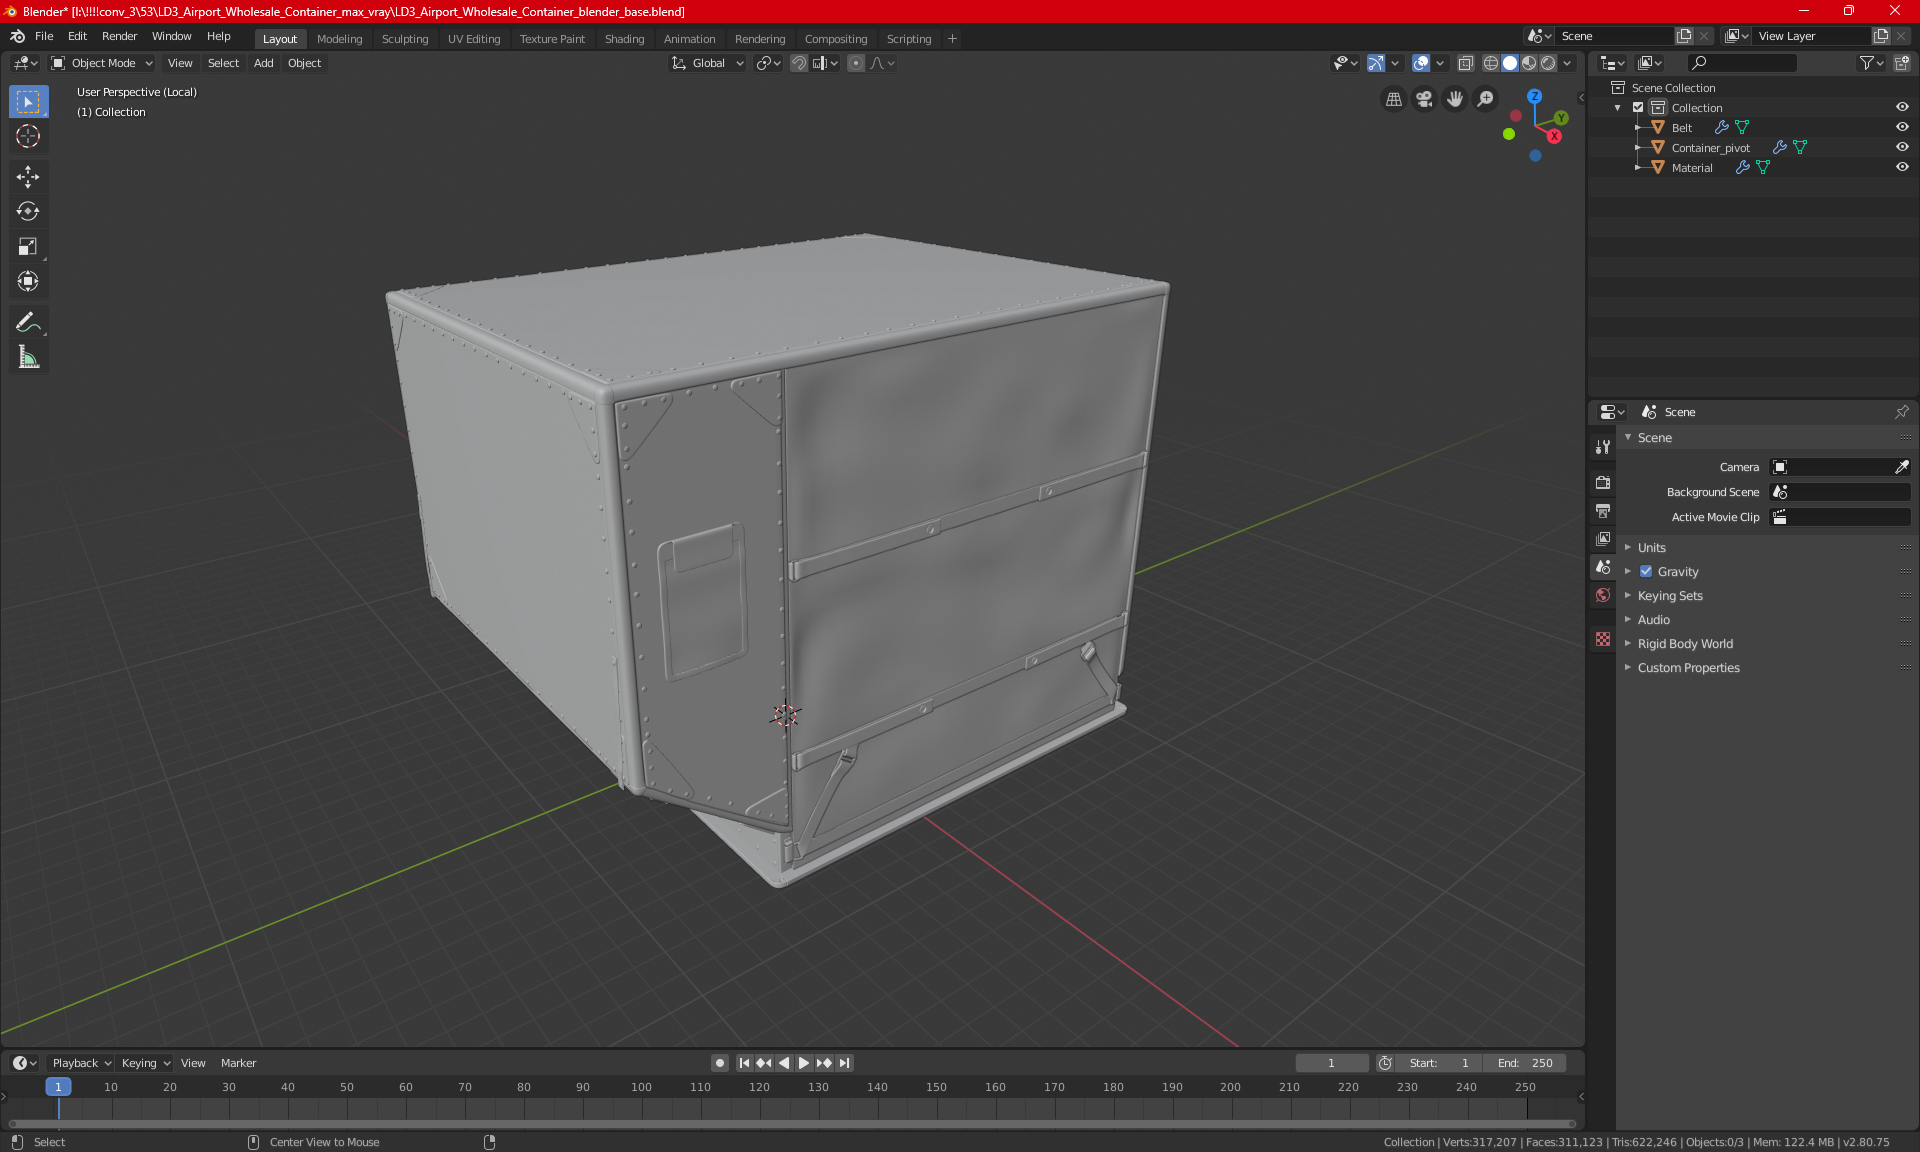The height and width of the screenshot is (1152, 1920).
Task: Click the Play animation button
Action: pos(803,1063)
